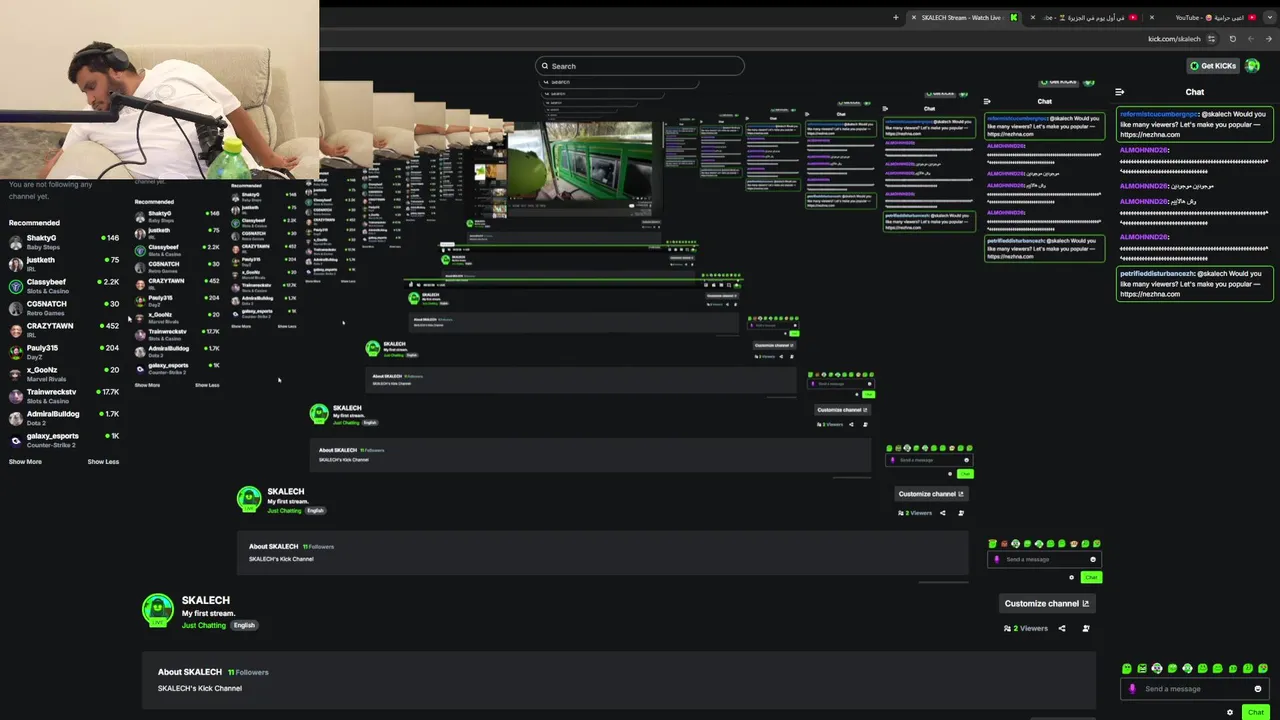The image size is (1280, 720).
Task: Pick white diamond-face emote above largest message box
Action: (x=1187, y=668)
